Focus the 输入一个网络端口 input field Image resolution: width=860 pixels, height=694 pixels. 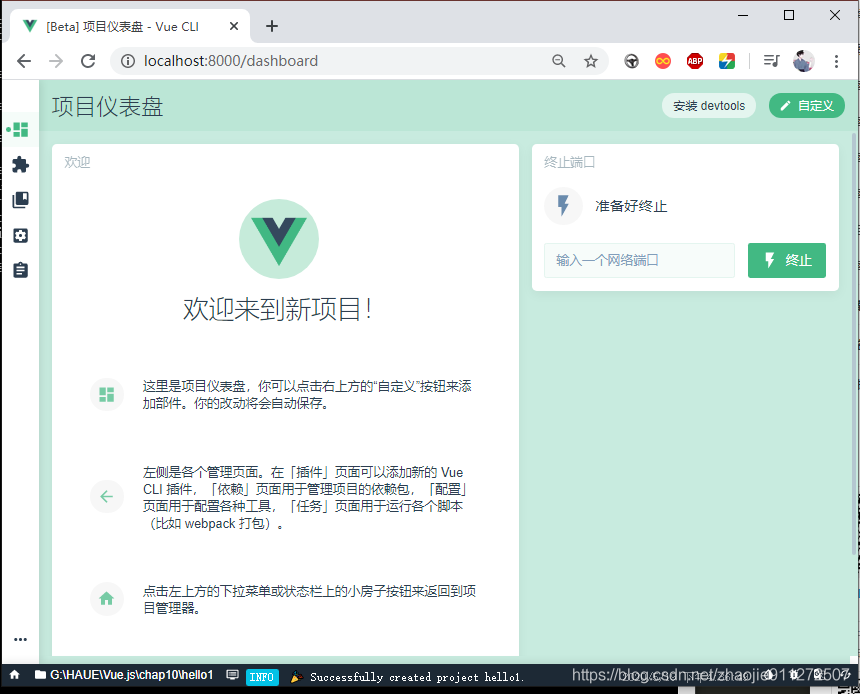639,260
